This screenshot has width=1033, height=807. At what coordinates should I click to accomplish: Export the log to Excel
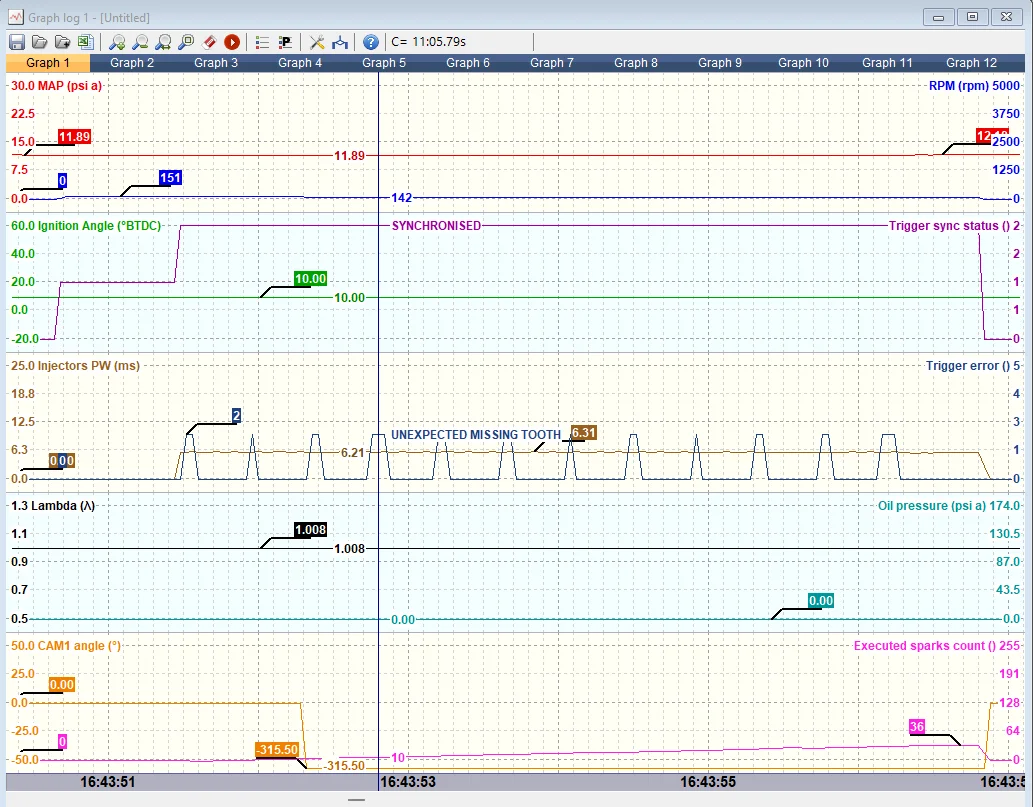click(x=85, y=42)
